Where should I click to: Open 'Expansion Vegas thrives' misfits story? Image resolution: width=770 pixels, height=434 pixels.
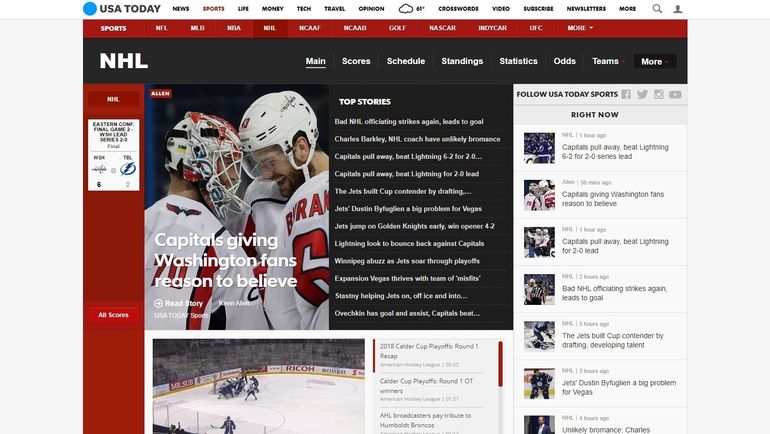[x=407, y=278]
